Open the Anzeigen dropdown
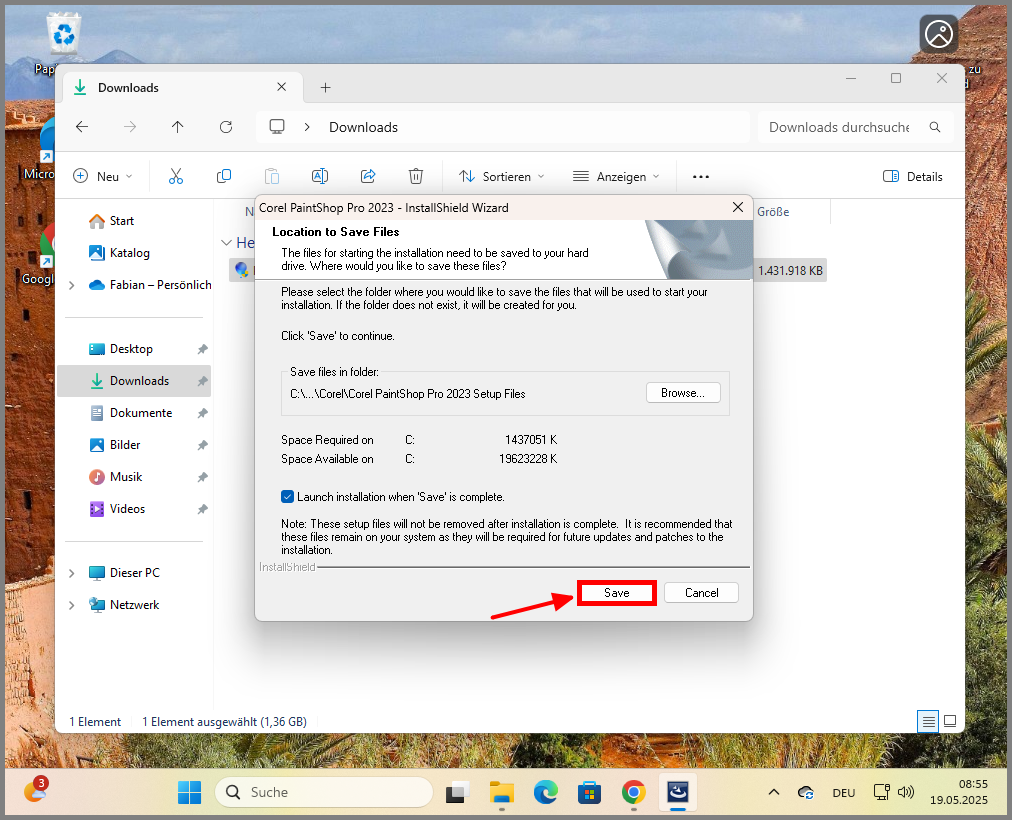1012x820 pixels. click(617, 176)
